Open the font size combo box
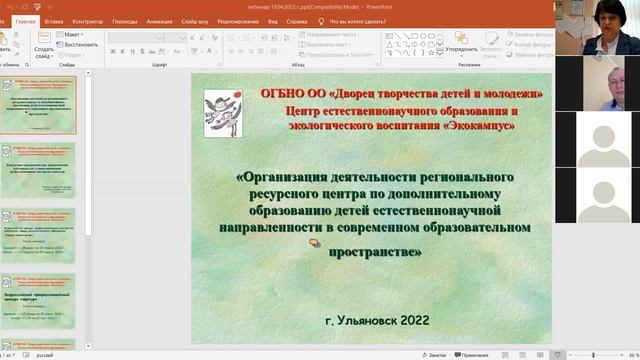640x360 pixels. [x=175, y=38]
